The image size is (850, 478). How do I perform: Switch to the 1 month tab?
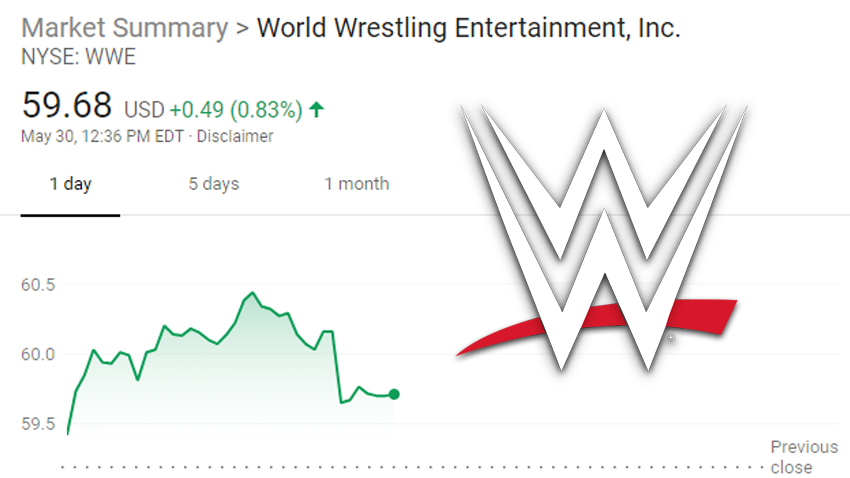coord(356,184)
